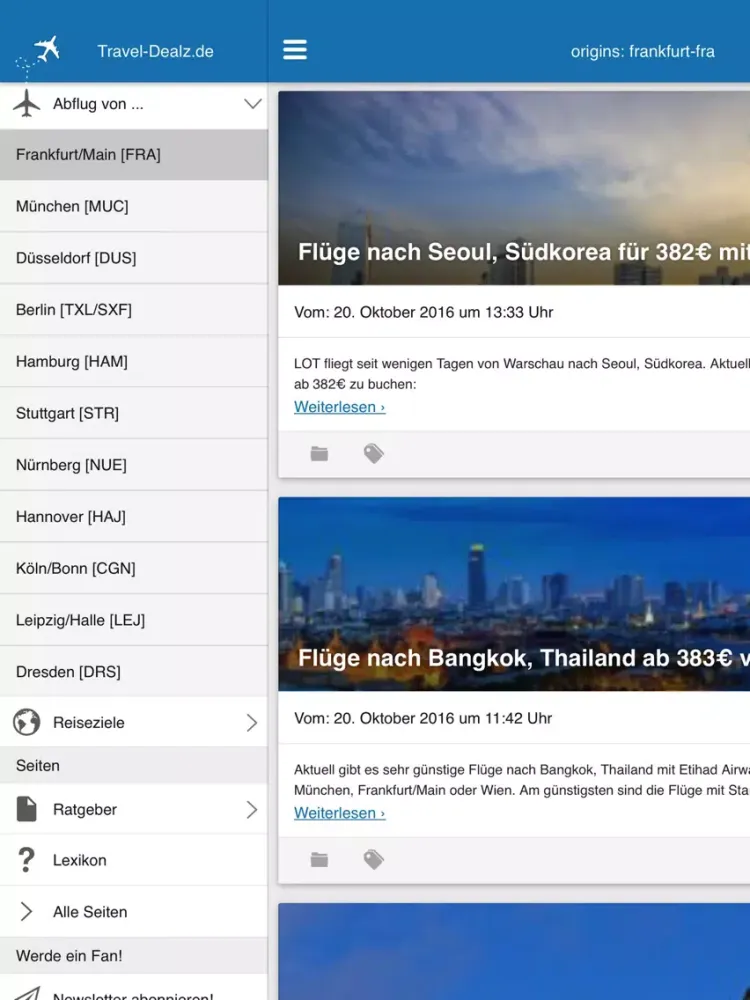Click origins: frankfurt-fra header text
Screen dimensions: 750x1000
coord(642,51)
